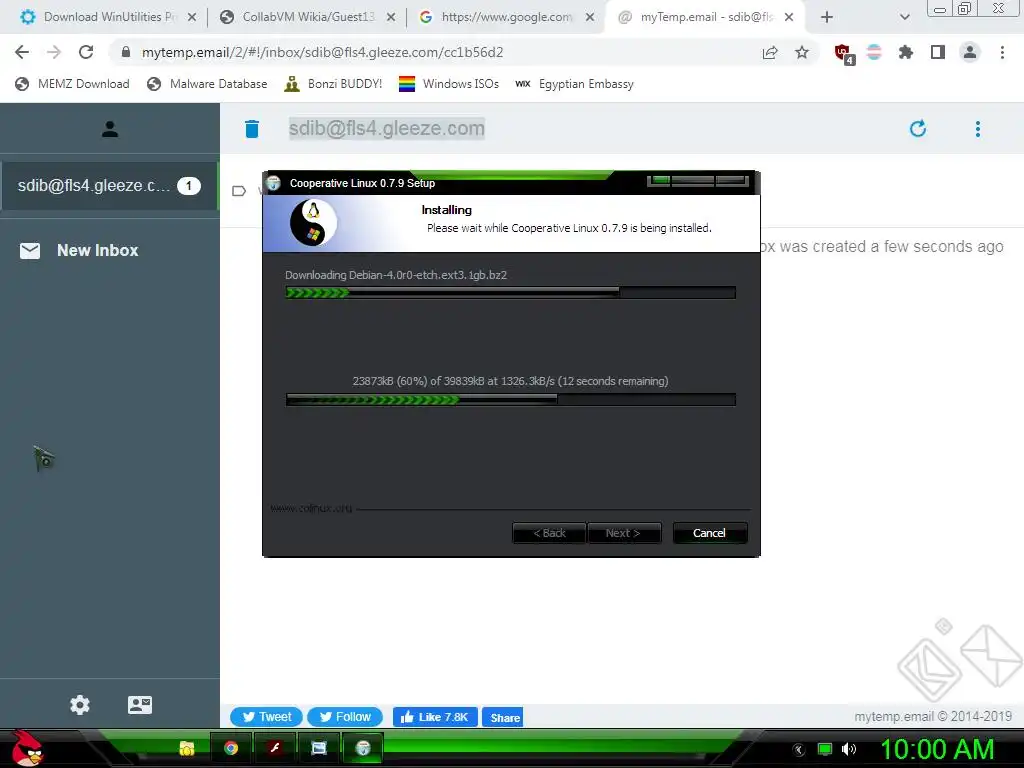Open MEMZ Download bookmark

coord(72,84)
